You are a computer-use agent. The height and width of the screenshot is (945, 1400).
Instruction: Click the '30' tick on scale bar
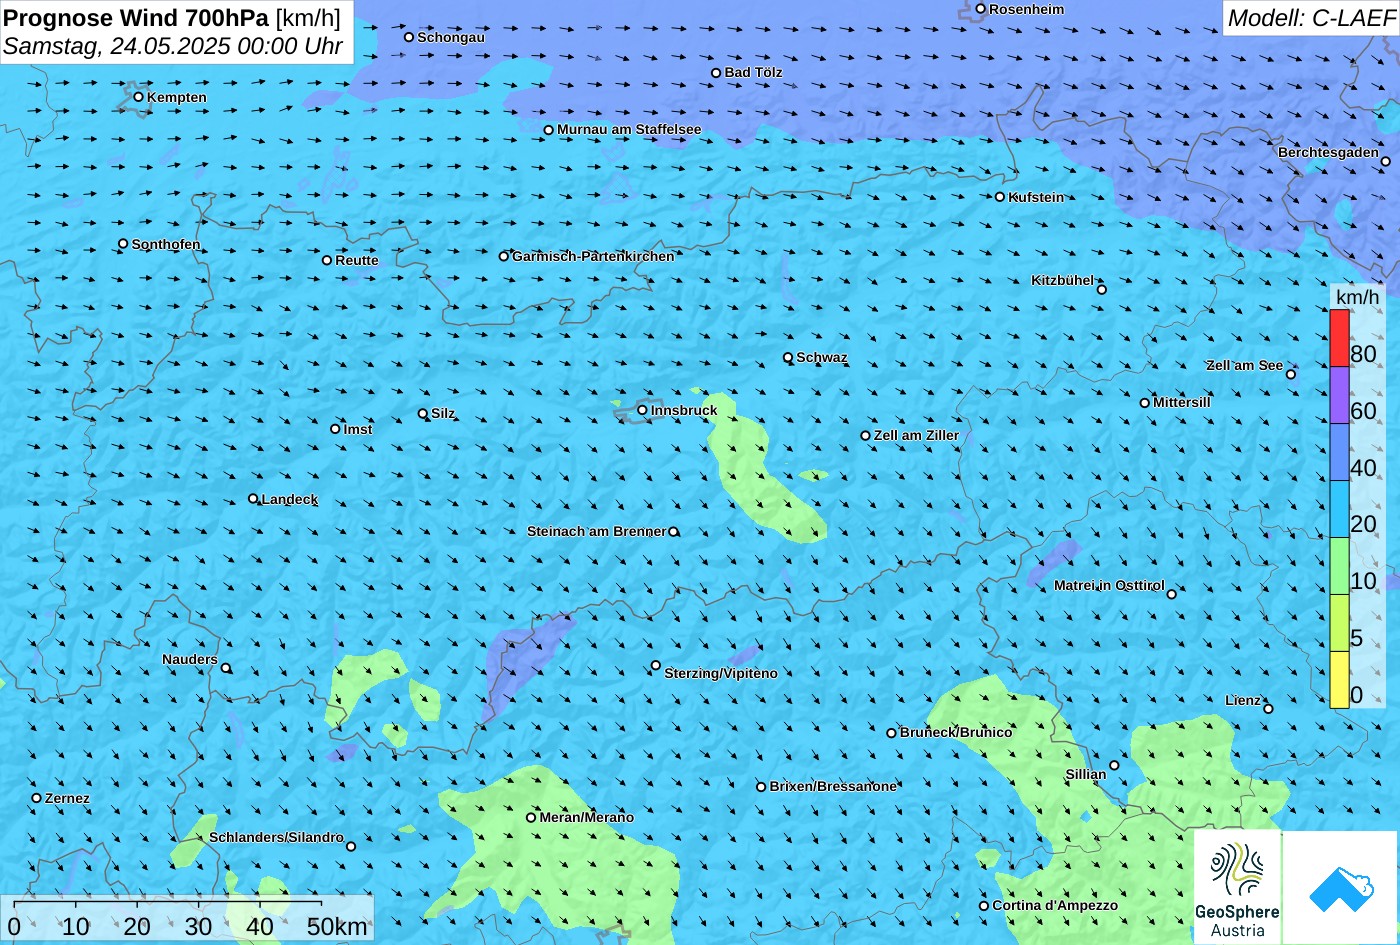pyautogui.click(x=198, y=926)
